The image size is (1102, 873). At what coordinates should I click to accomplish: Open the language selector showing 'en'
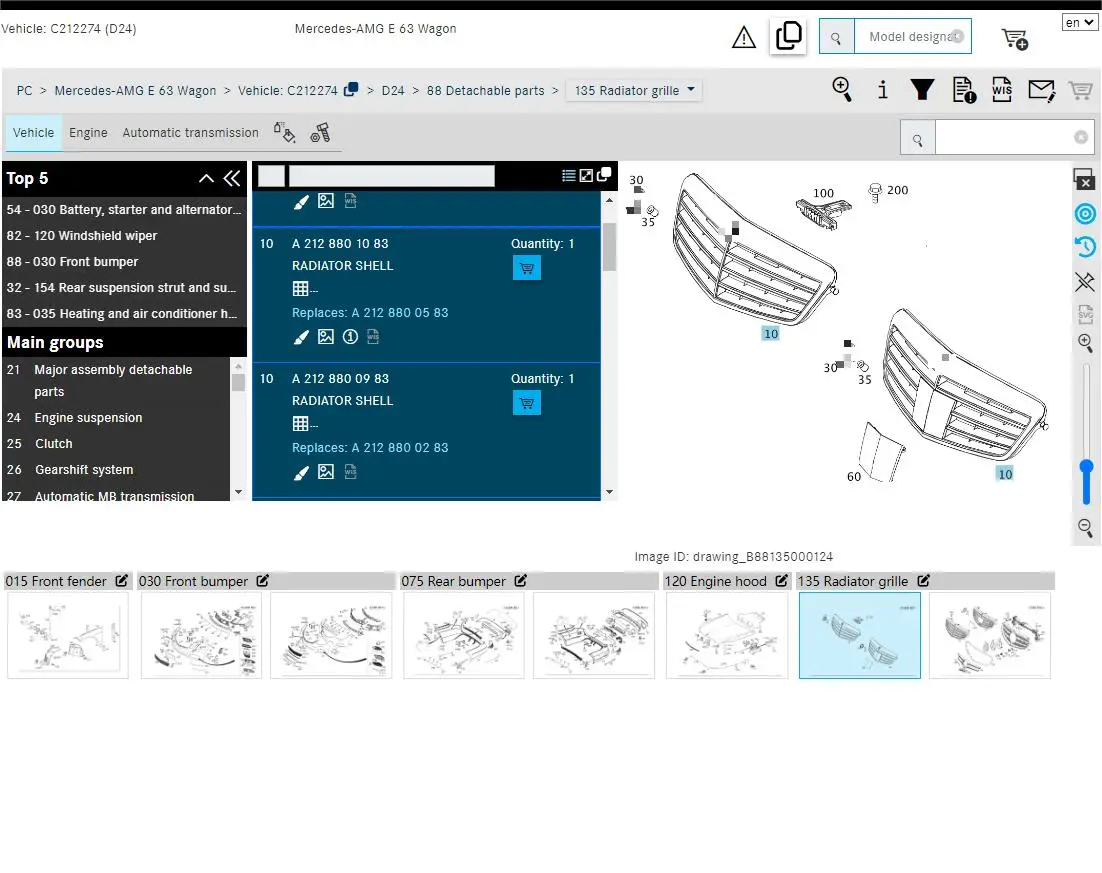click(x=1080, y=22)
